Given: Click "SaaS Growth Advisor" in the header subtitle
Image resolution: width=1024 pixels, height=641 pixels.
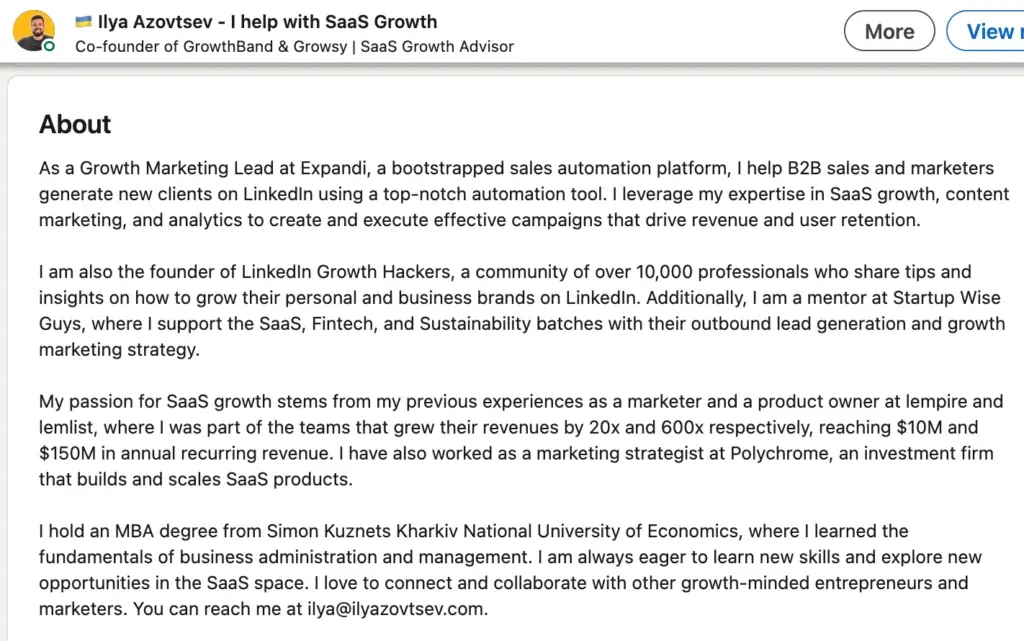Looking at the screenshot, I should [x=437, y=46].
